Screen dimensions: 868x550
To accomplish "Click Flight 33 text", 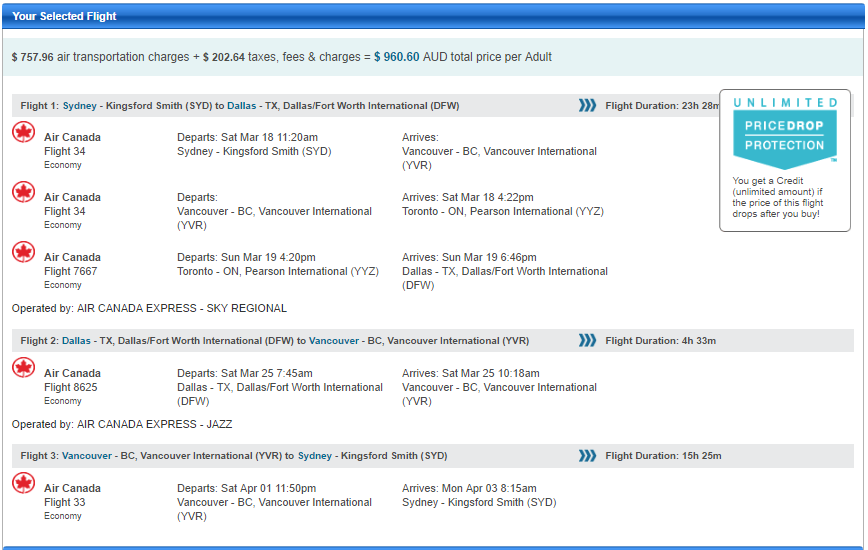I will click(65, 502).
